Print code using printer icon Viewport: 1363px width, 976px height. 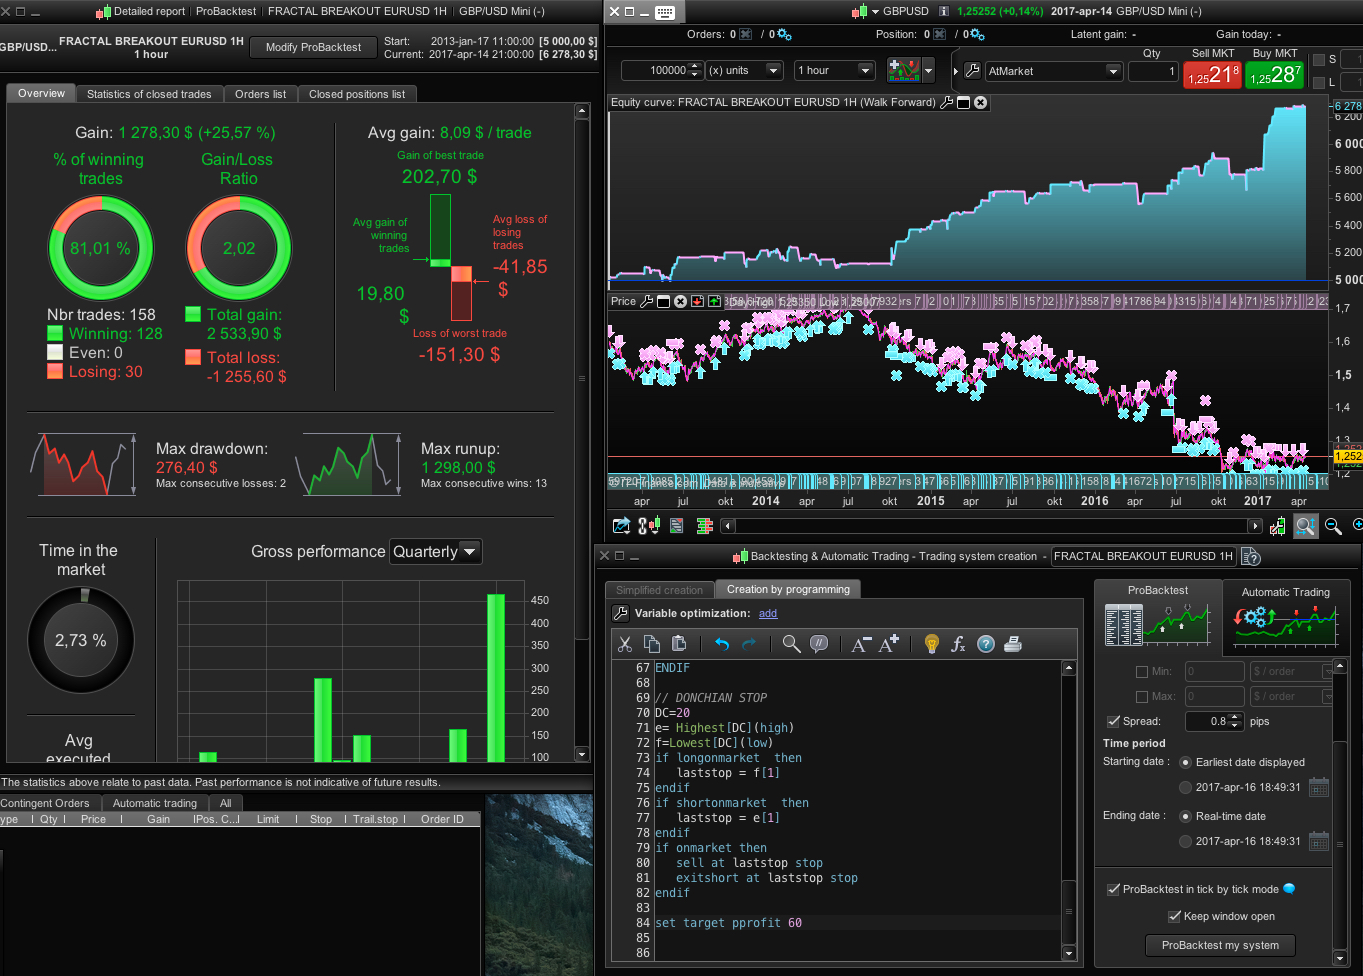[x=1013, y=644]
